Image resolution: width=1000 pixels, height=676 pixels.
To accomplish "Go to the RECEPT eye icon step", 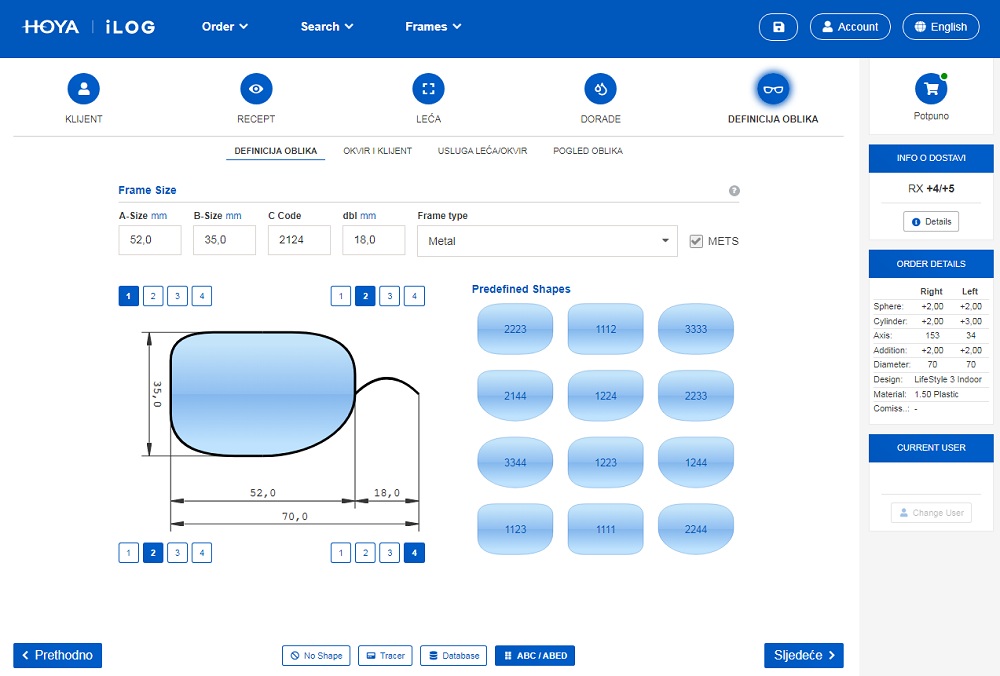I will (256, 89).
